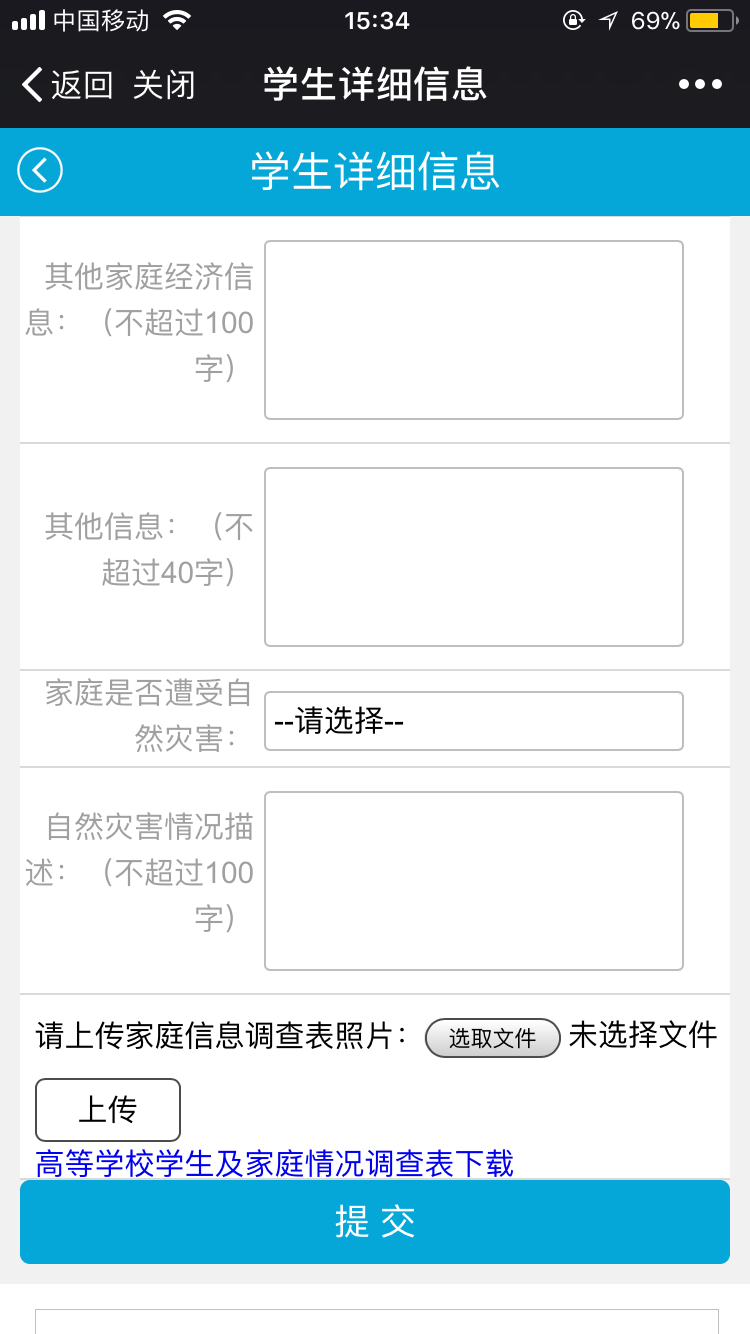Image resolution: width=750 pixels, height=1334 pixels.
Task: Open the 家庭是否遭受自然灾害 dropdown
Action: tap(473, 721)
